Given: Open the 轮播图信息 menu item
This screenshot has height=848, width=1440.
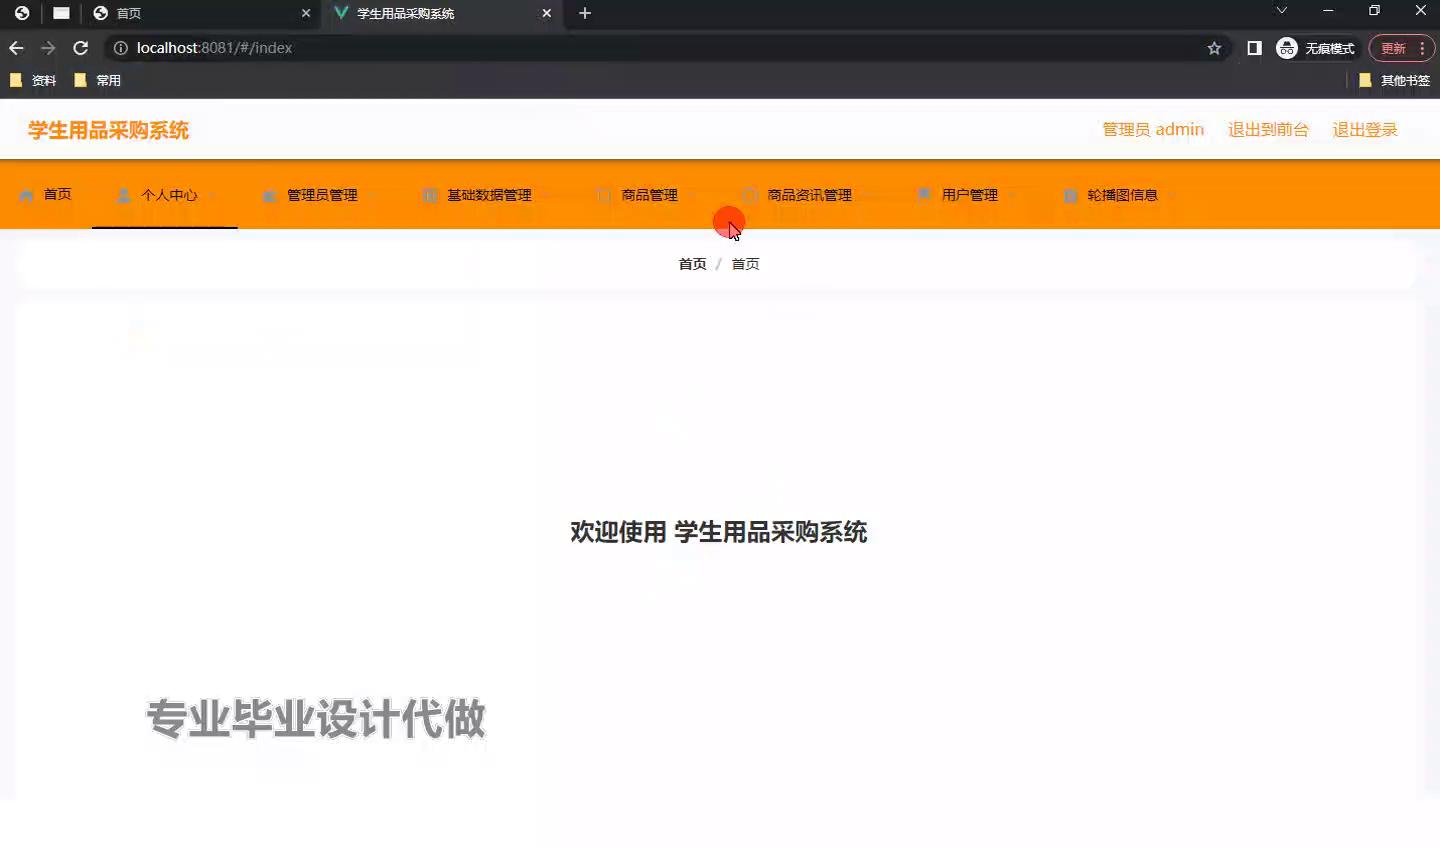Looking at the screenshot, I should [x=1122, y=195].
